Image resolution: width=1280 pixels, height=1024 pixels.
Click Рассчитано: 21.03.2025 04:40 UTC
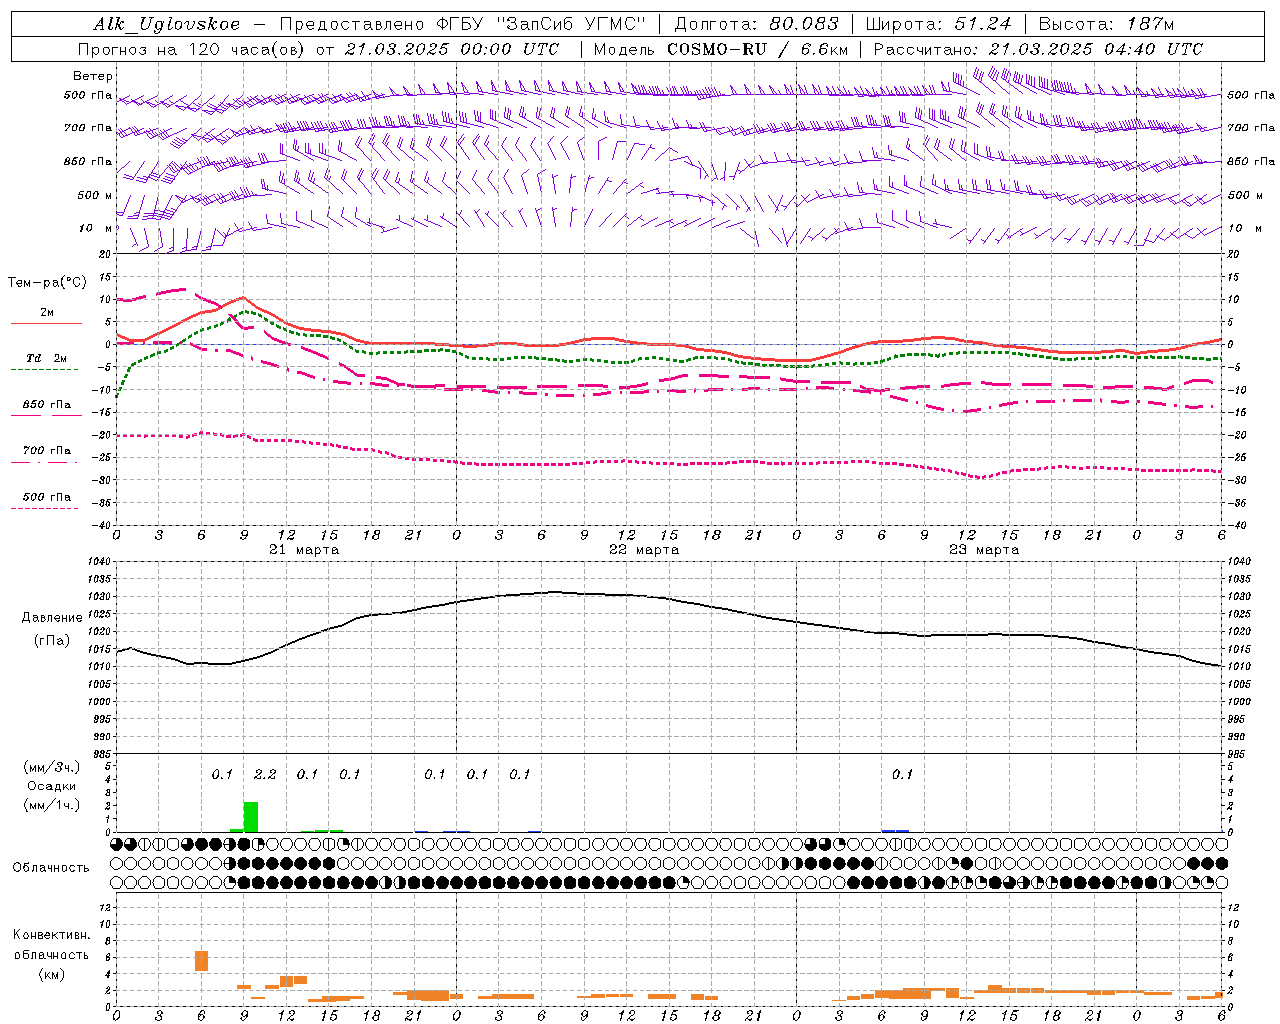point(1038,49)
